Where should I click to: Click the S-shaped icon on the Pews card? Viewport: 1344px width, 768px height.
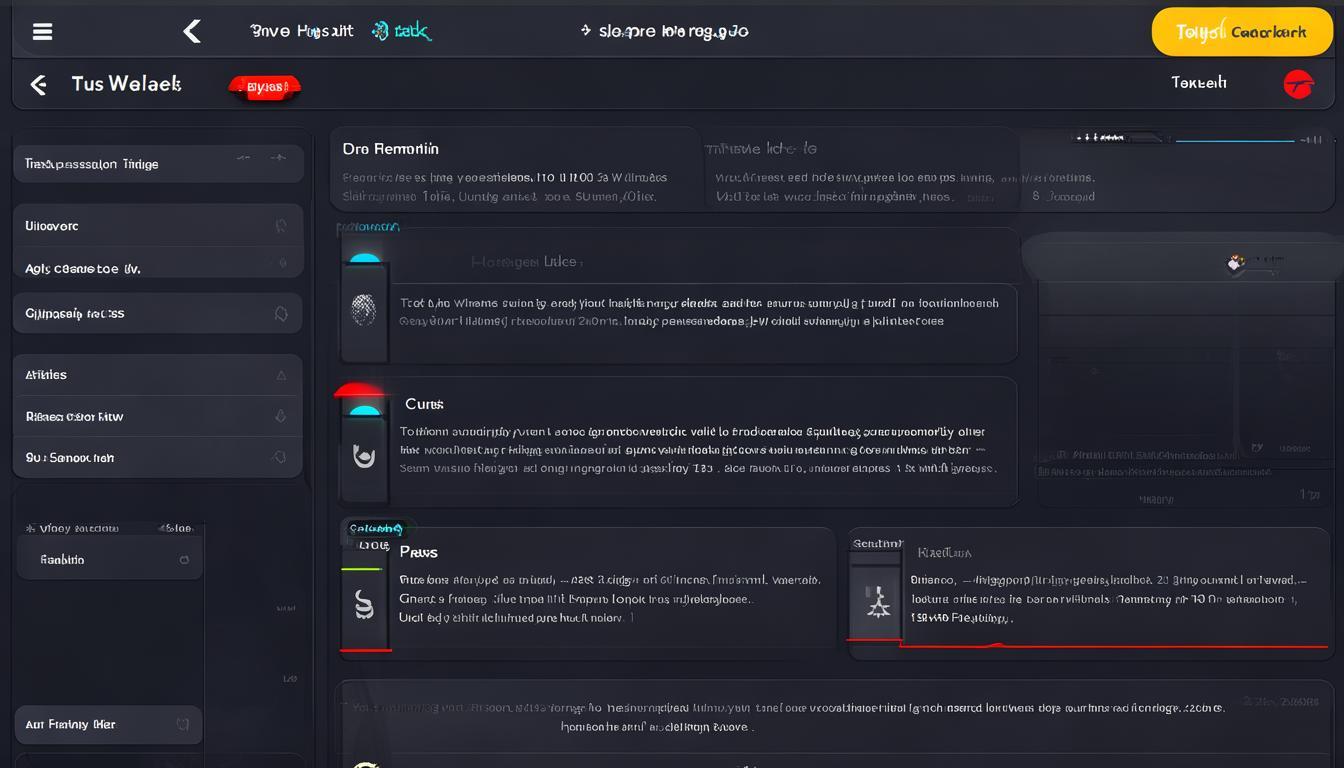[364, 604]
